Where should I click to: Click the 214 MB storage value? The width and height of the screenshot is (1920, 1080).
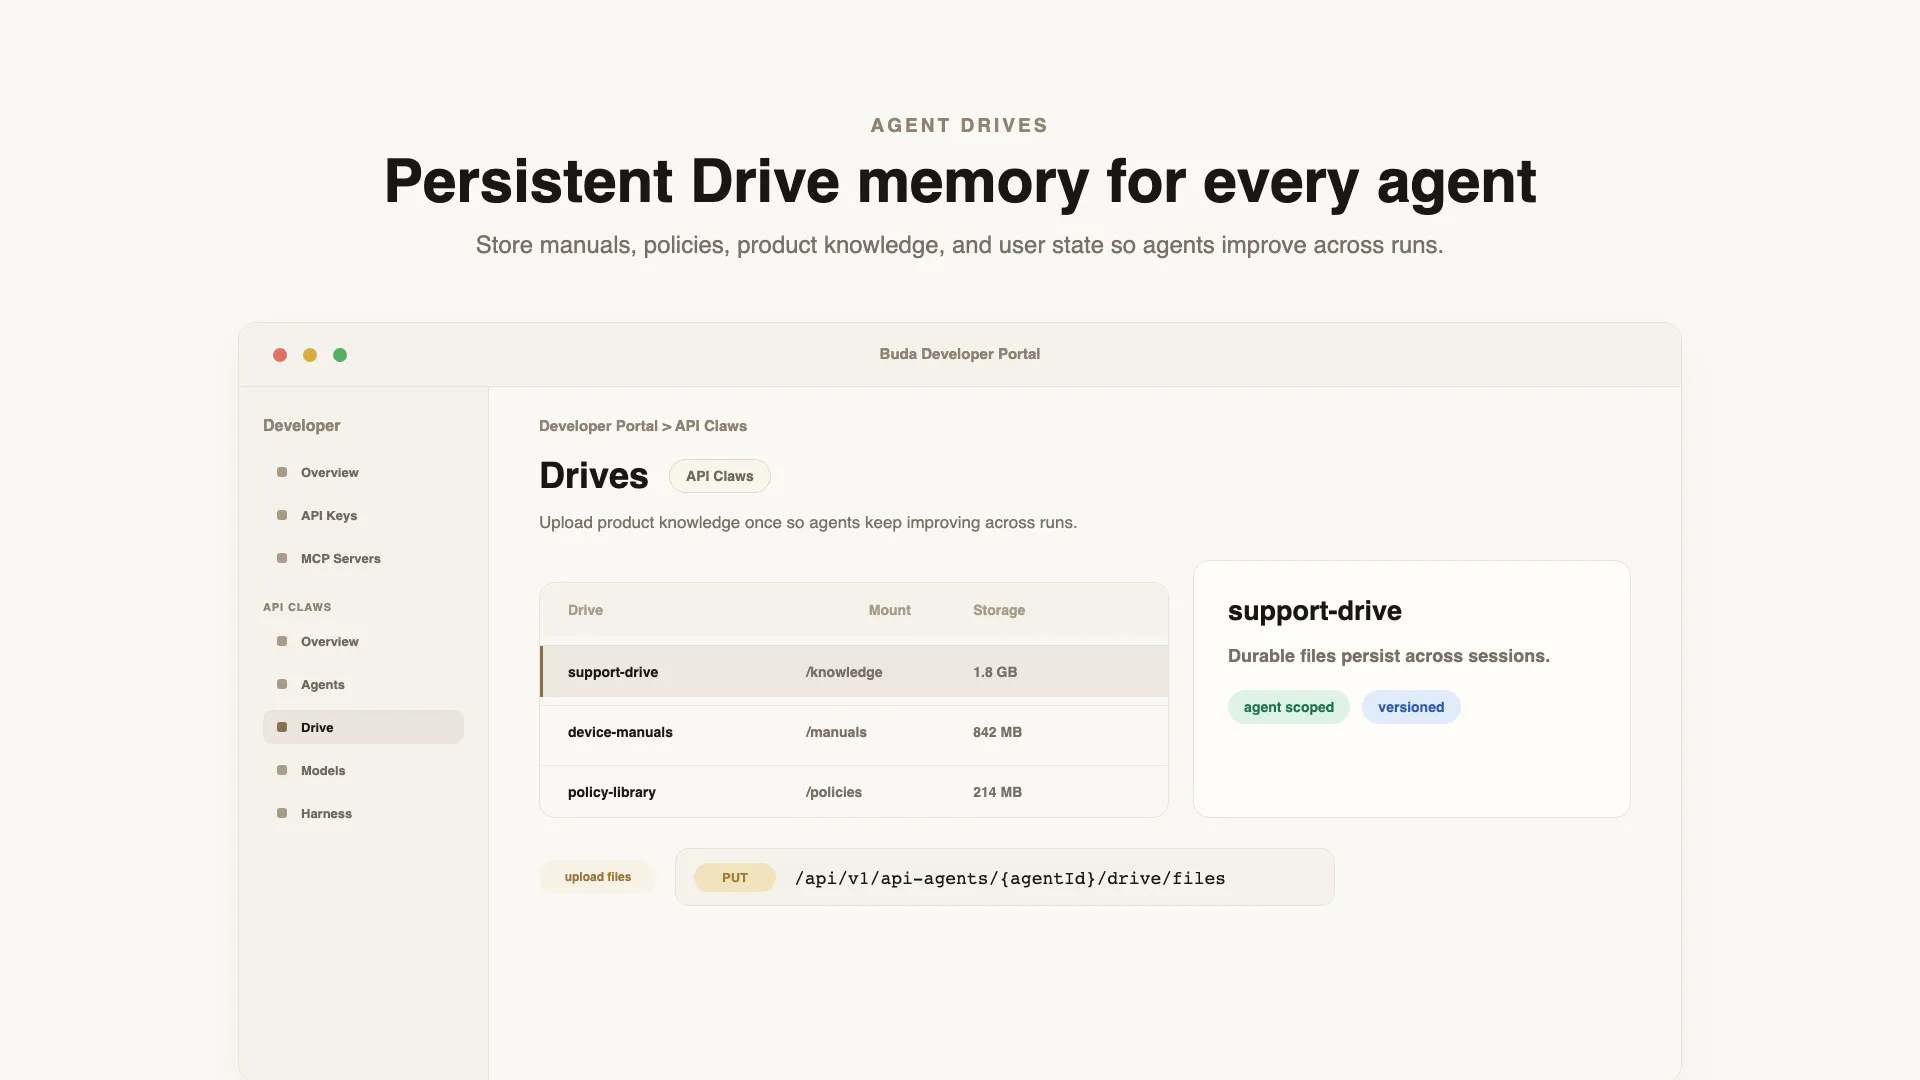(x=997, y=792)
